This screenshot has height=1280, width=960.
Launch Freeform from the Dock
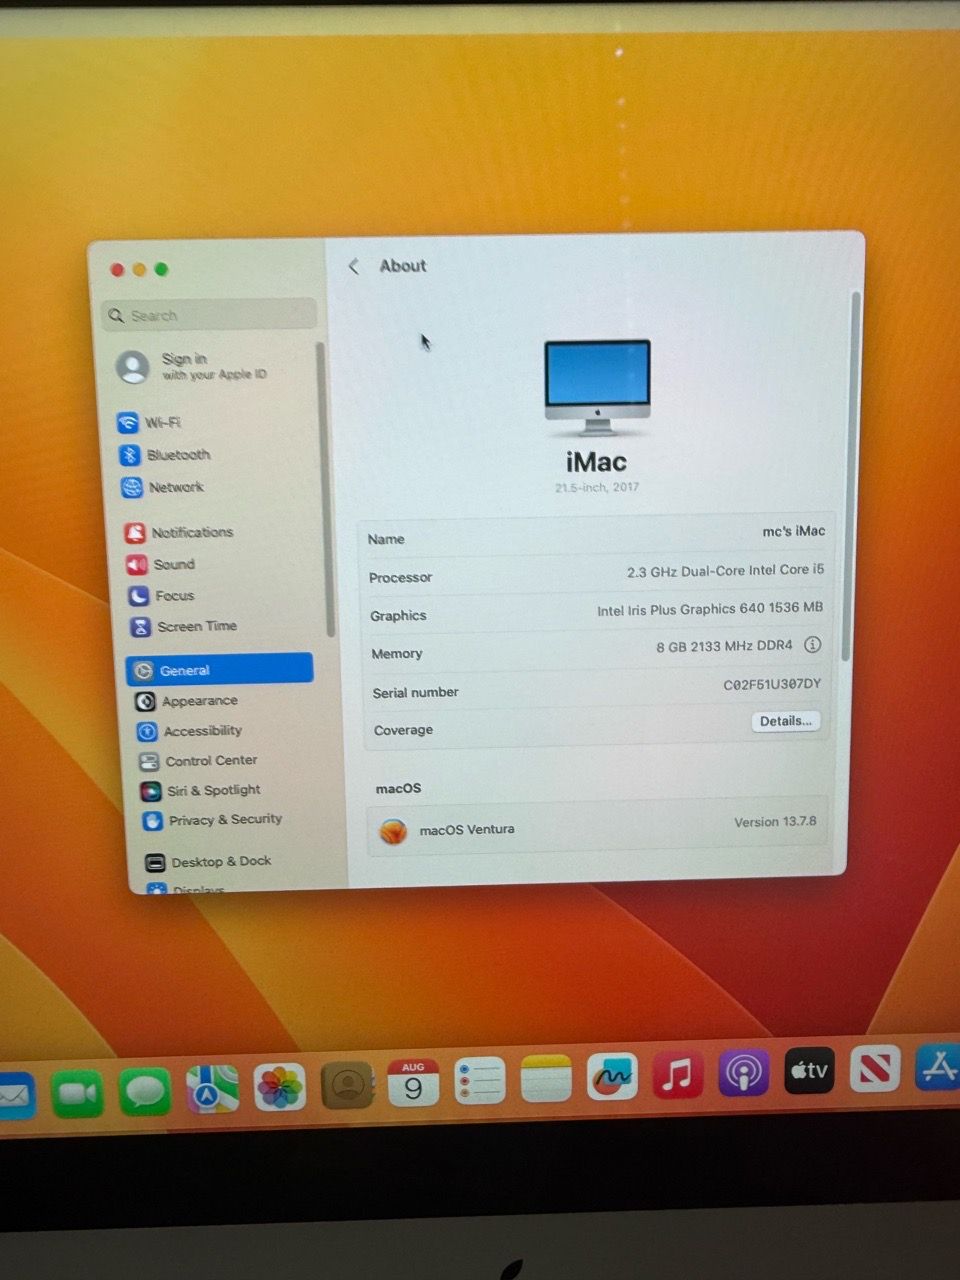click(612, 1077)
